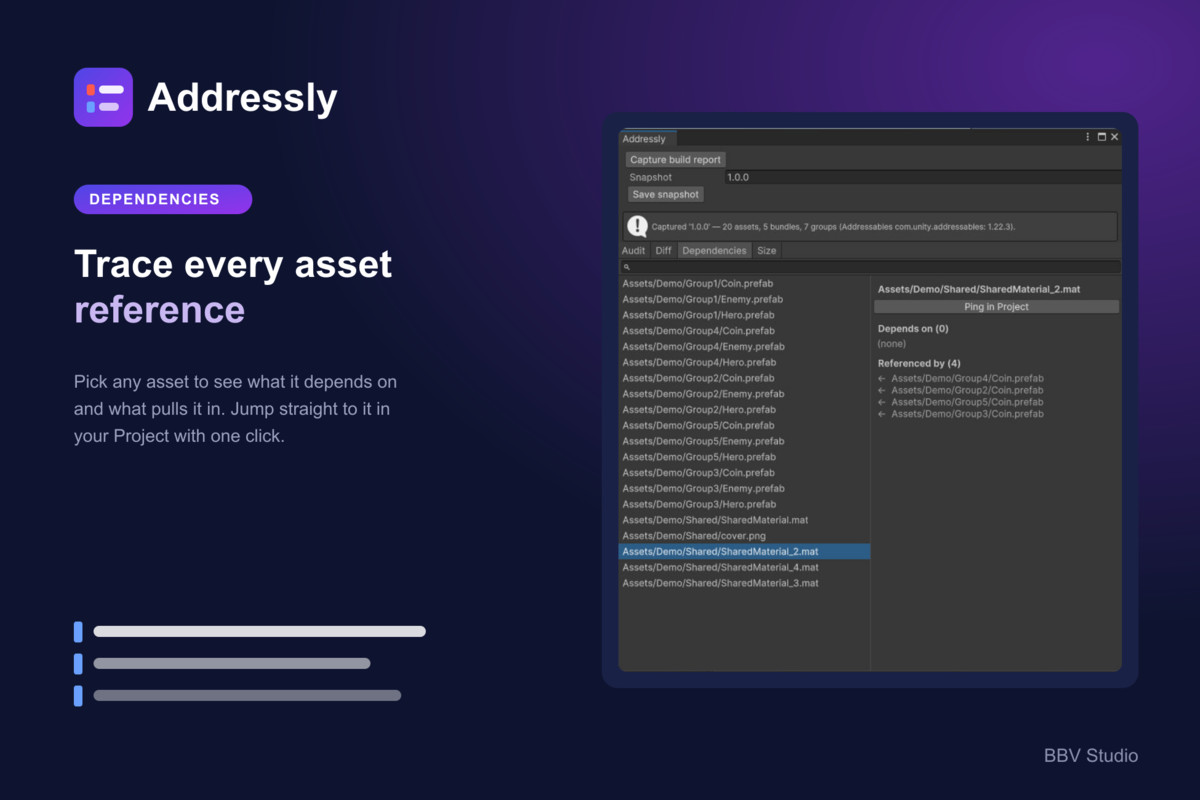Switch to the Diff tab
Viewport: 1200px width, 800px height.
[663, 251]
